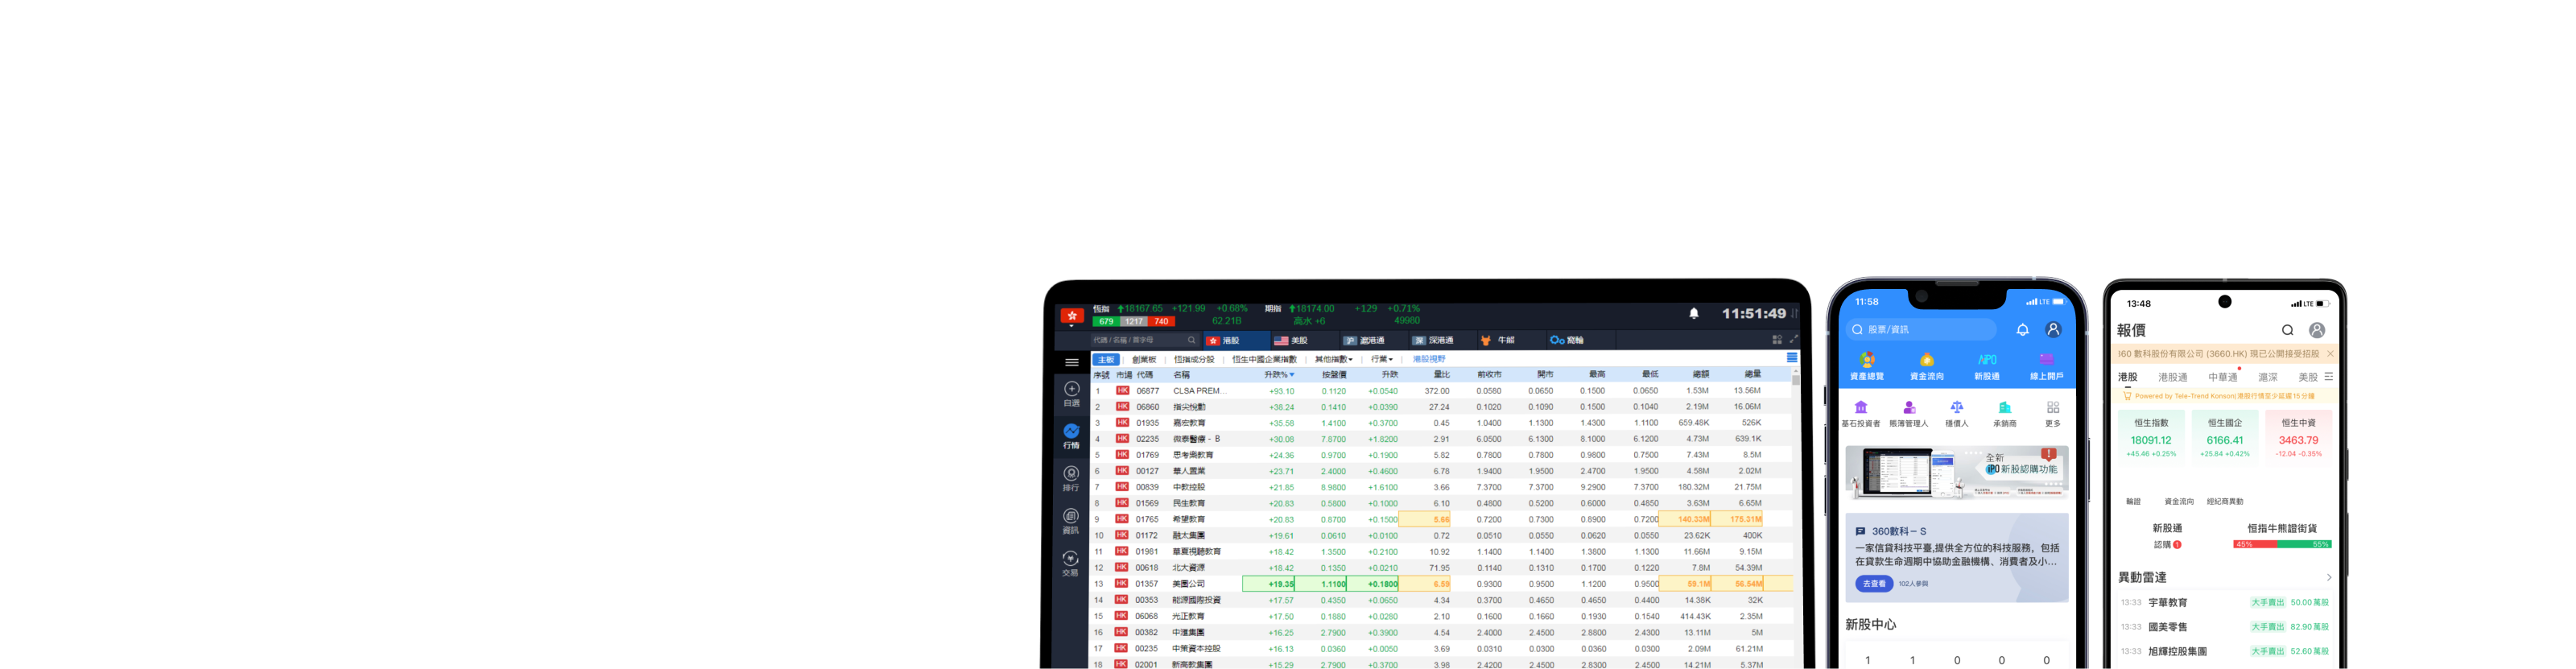Viewport: 2576px width, 669px height.
Task: Click the hamburger menu above the sidebar
Action: 1071,363
